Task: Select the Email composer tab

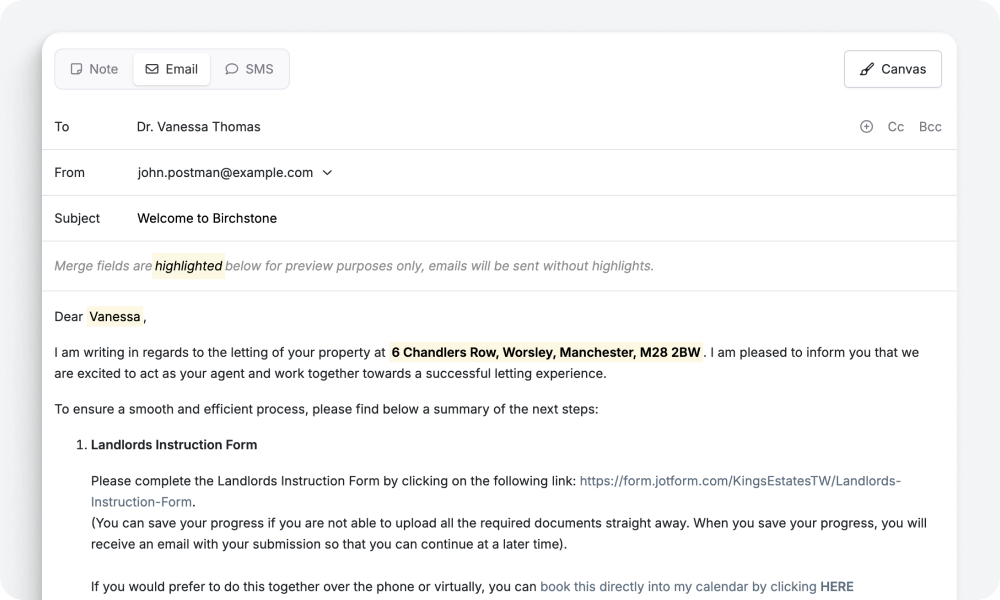Action: [171, 69]
